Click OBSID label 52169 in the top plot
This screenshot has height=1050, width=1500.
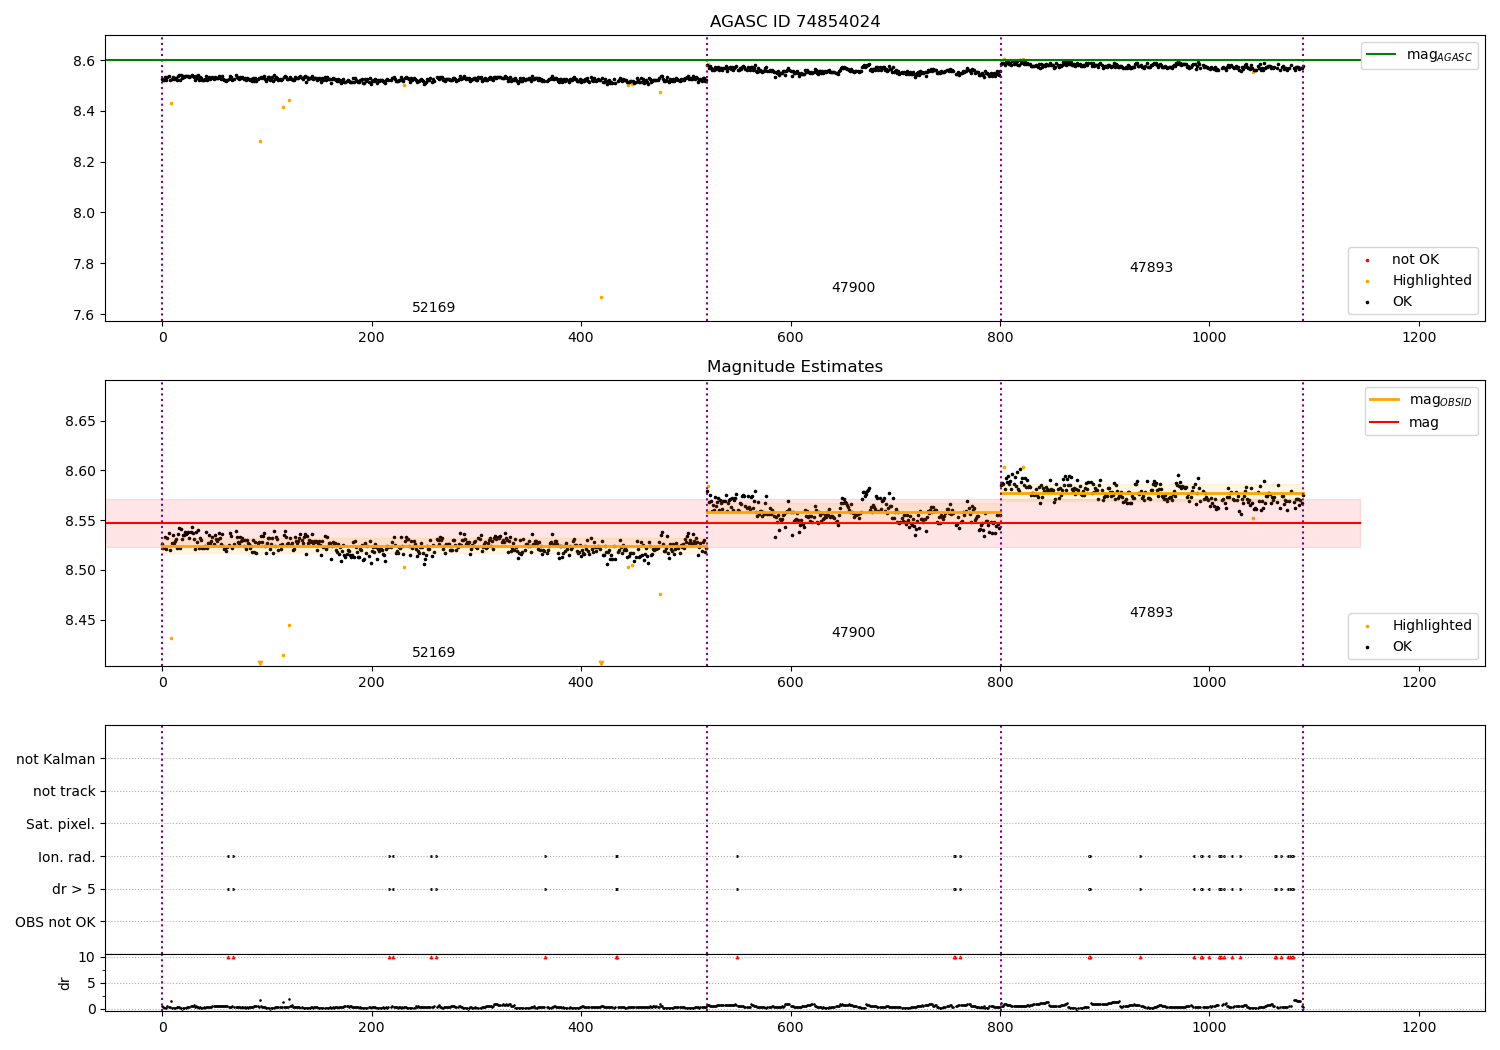[433, 308]
